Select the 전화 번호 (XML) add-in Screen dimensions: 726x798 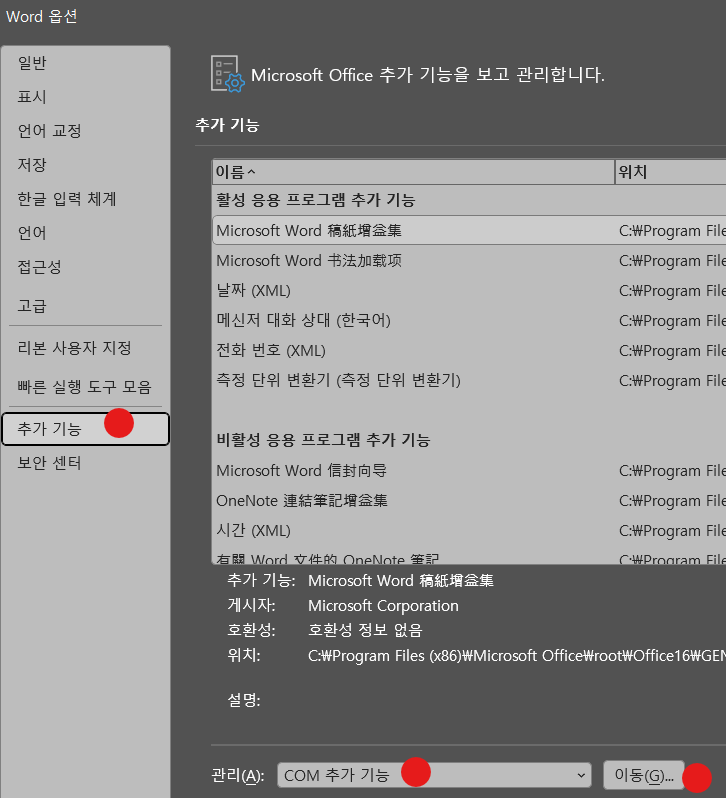(469, 351)
